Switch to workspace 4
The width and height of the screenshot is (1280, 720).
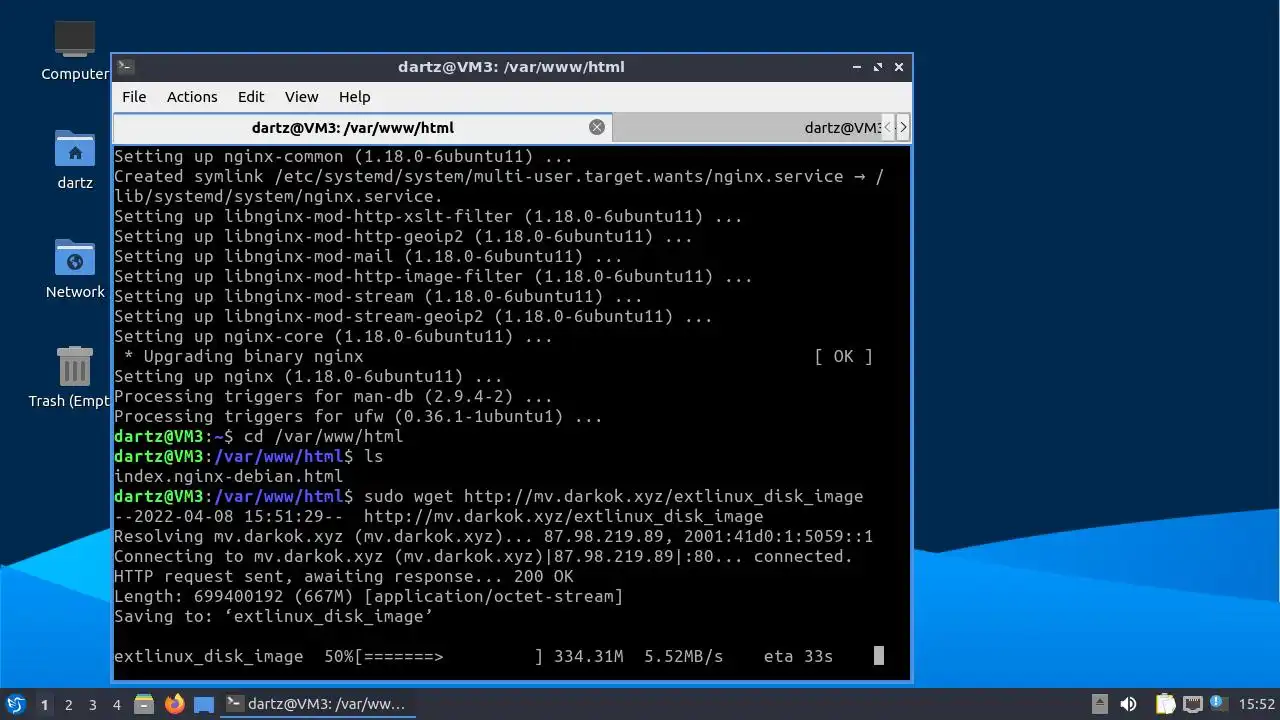click(116, 704)
